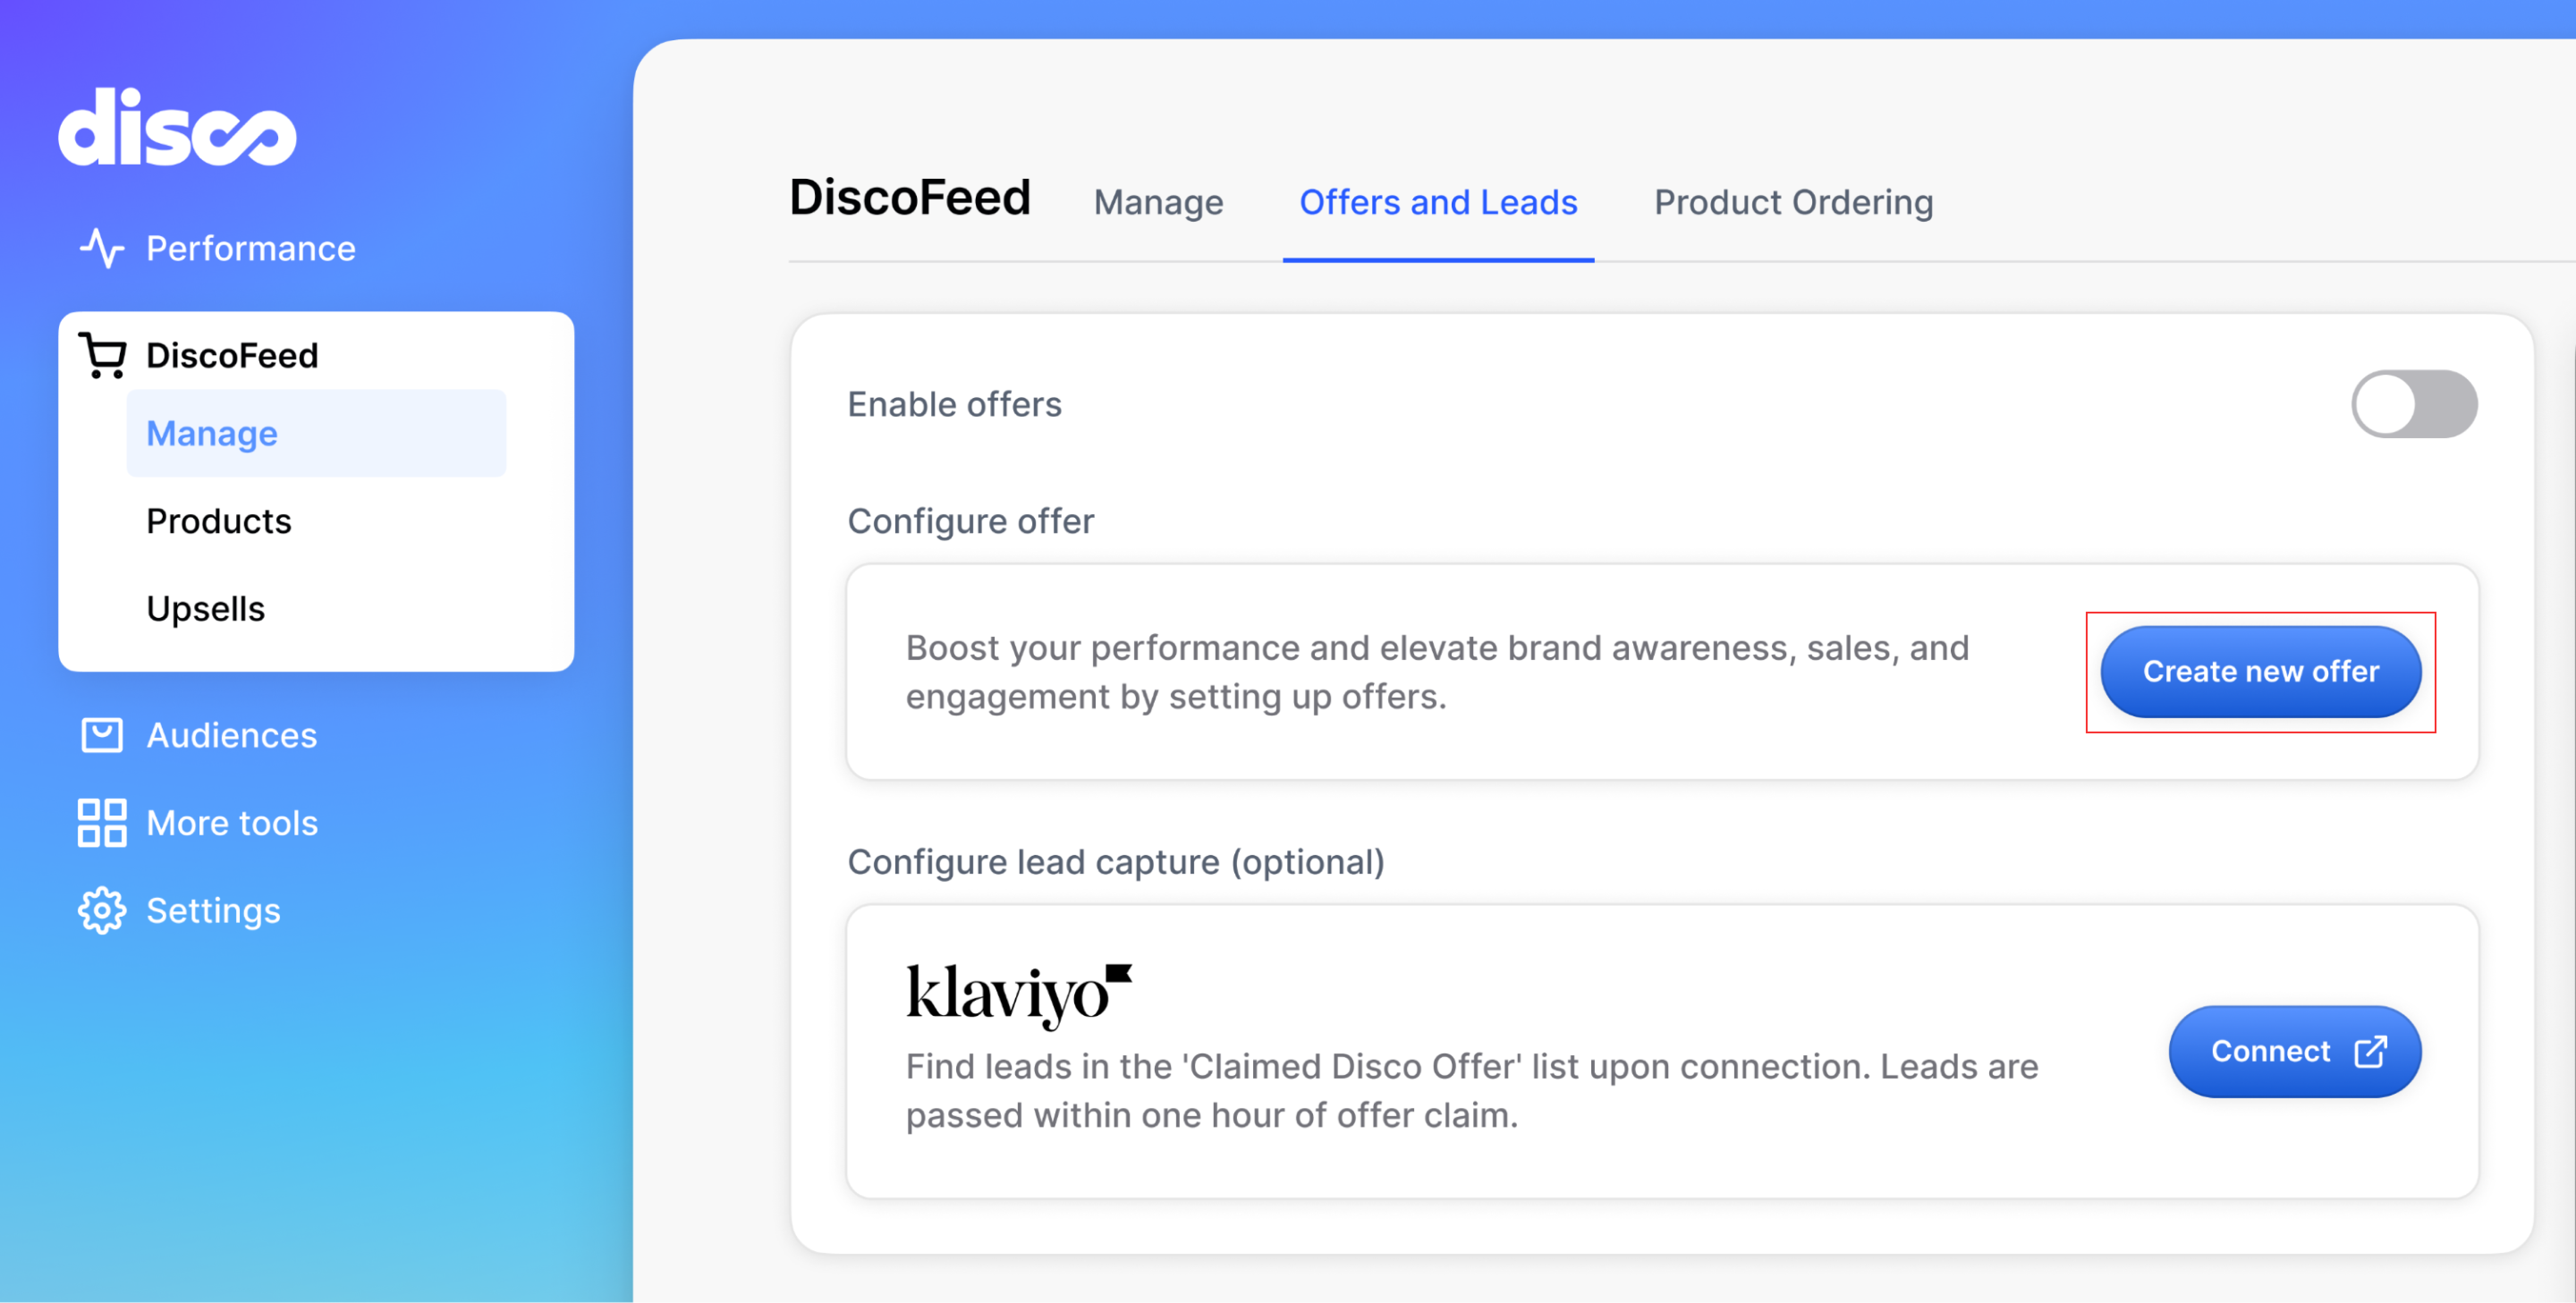Image resolution: width=2576 pixels, height=1303 pixels.
Task: Open Performance in the sidebar
Action: 250,248
